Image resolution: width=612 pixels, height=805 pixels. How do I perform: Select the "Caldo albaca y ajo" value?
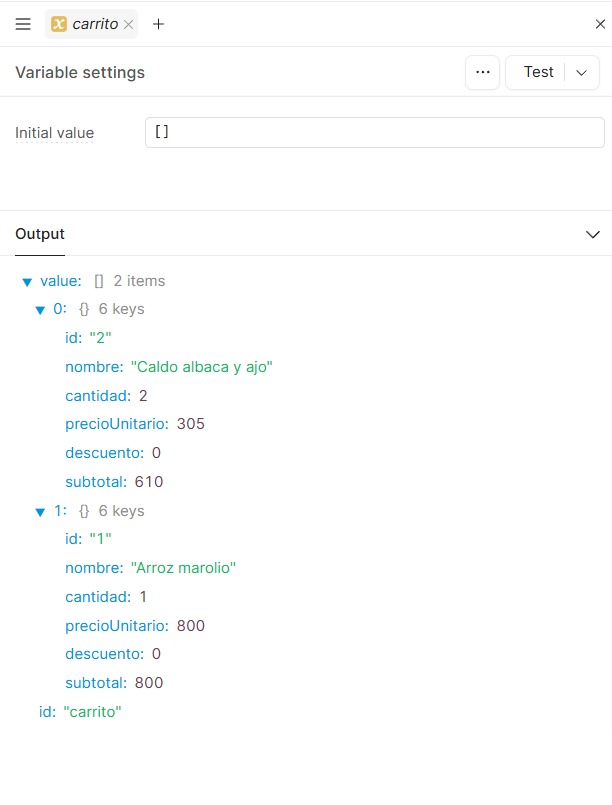pos(201,367)
